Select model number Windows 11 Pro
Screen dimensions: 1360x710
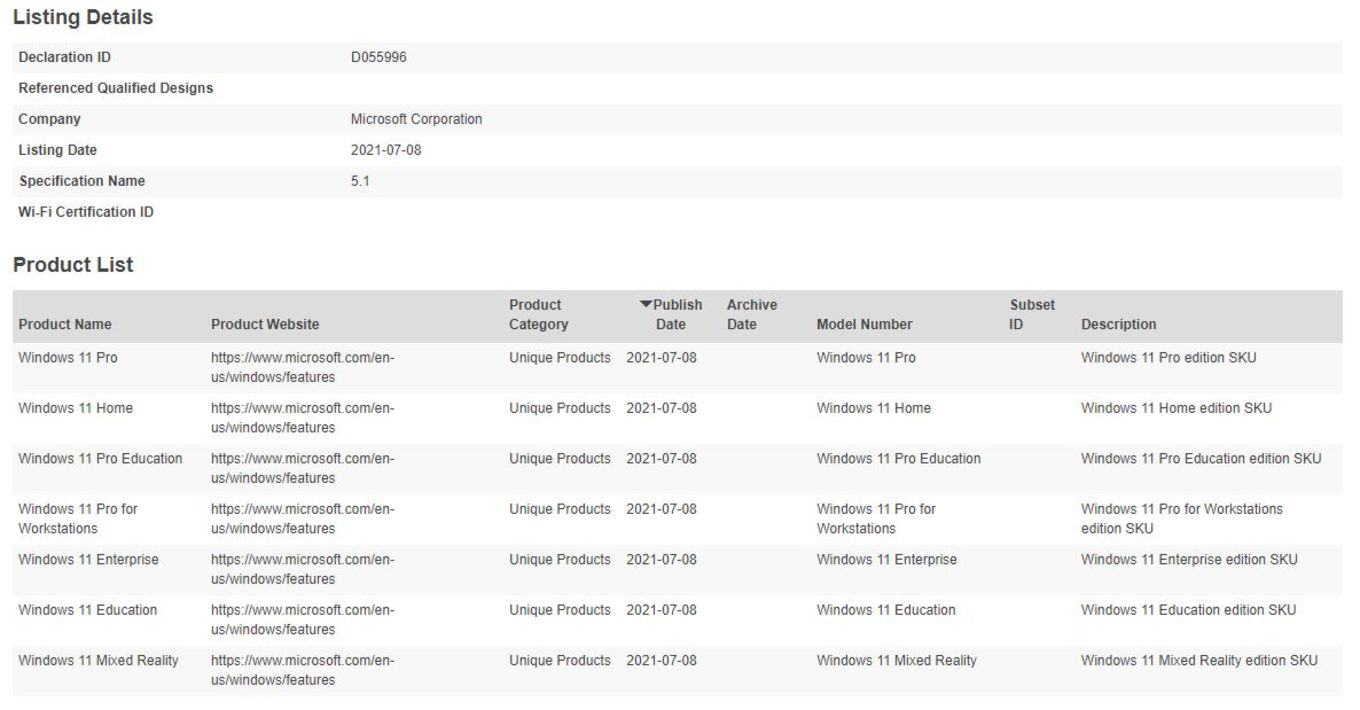coord(866,357)
